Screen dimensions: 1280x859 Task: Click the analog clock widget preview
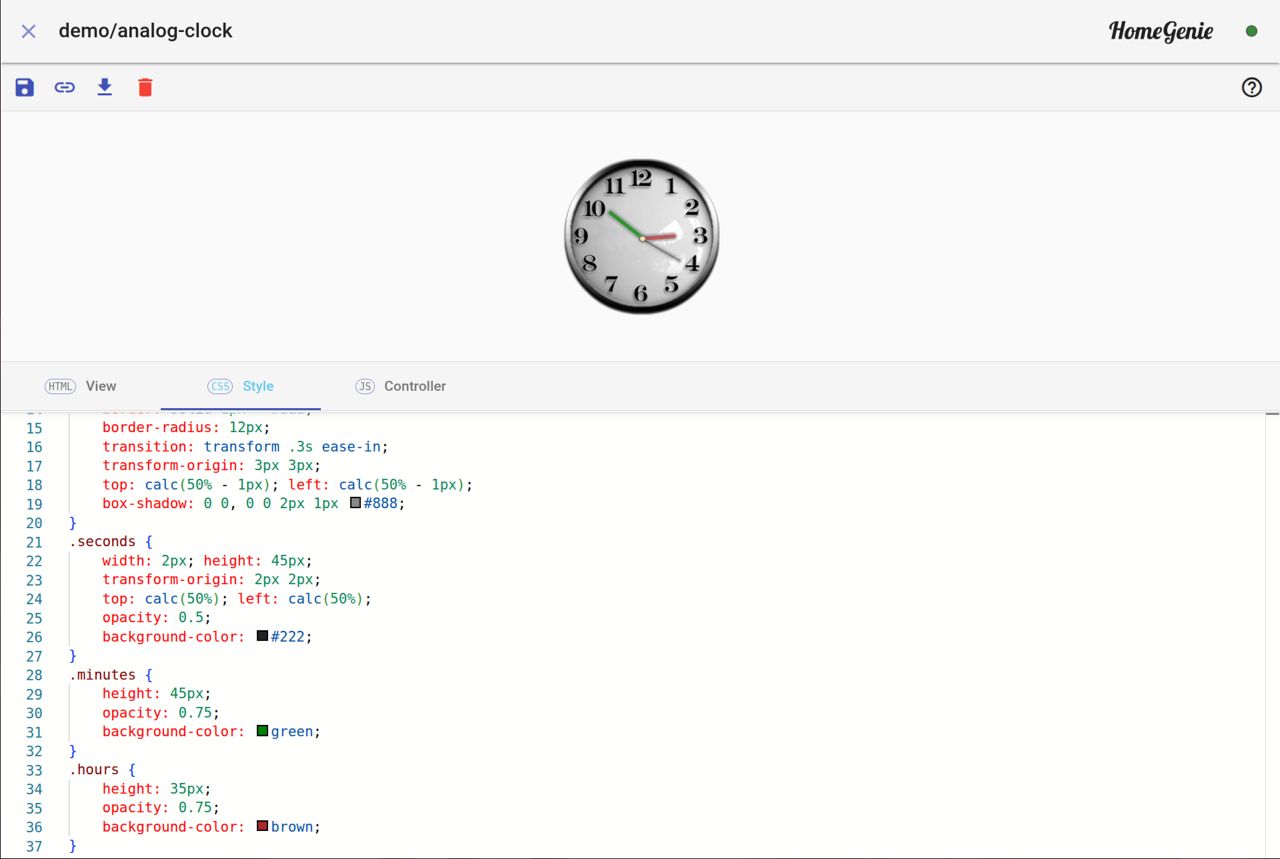click(641, 236)
